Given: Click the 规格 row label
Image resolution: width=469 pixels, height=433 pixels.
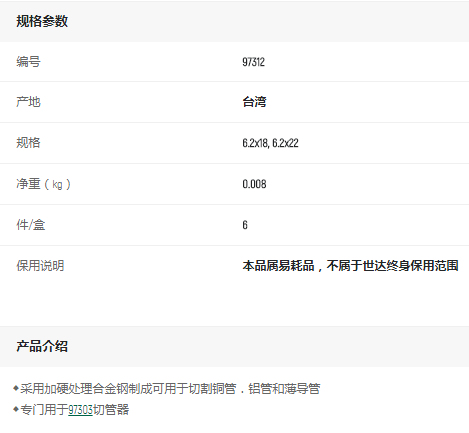Looking at the screenshot, I should click(x=28, y=143).
